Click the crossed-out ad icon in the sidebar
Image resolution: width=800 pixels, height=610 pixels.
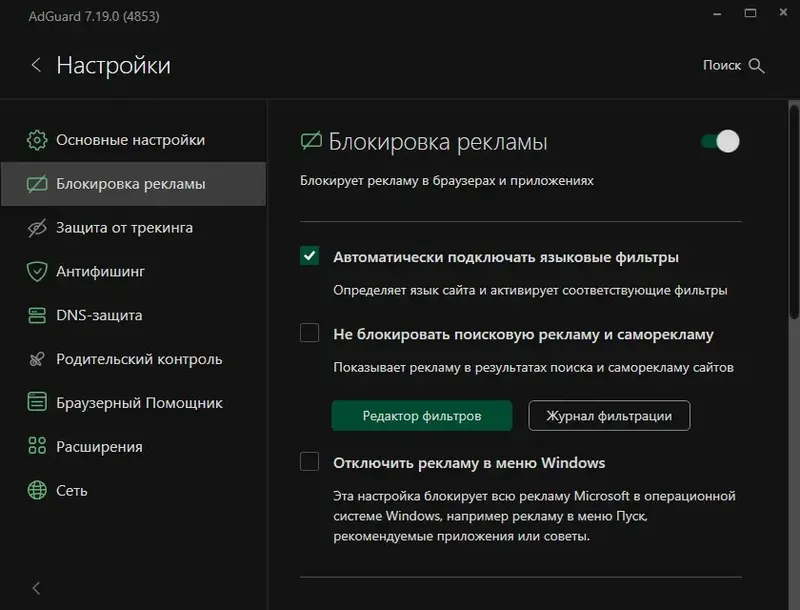[38, 183]
